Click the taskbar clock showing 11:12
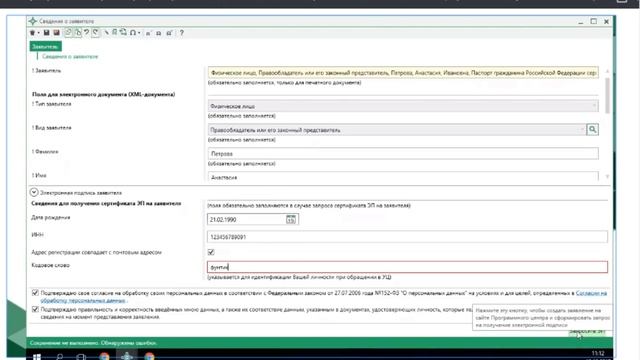 [598, 353]
